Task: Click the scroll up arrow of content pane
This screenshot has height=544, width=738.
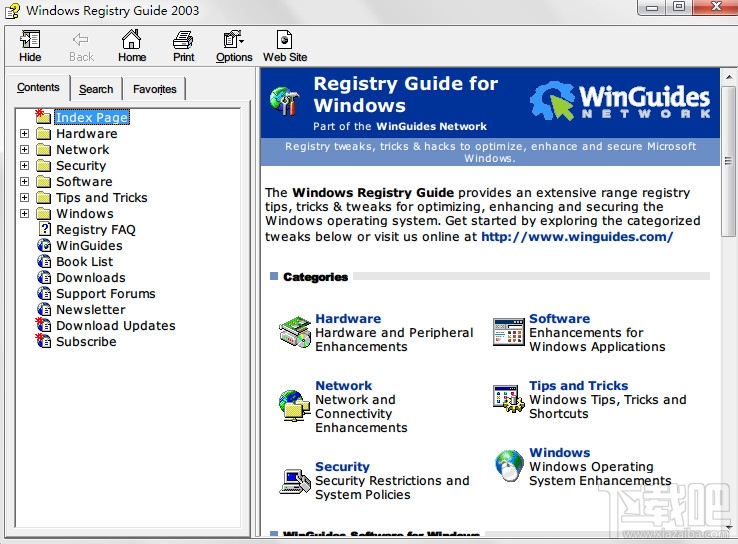Action: point(728,77)
